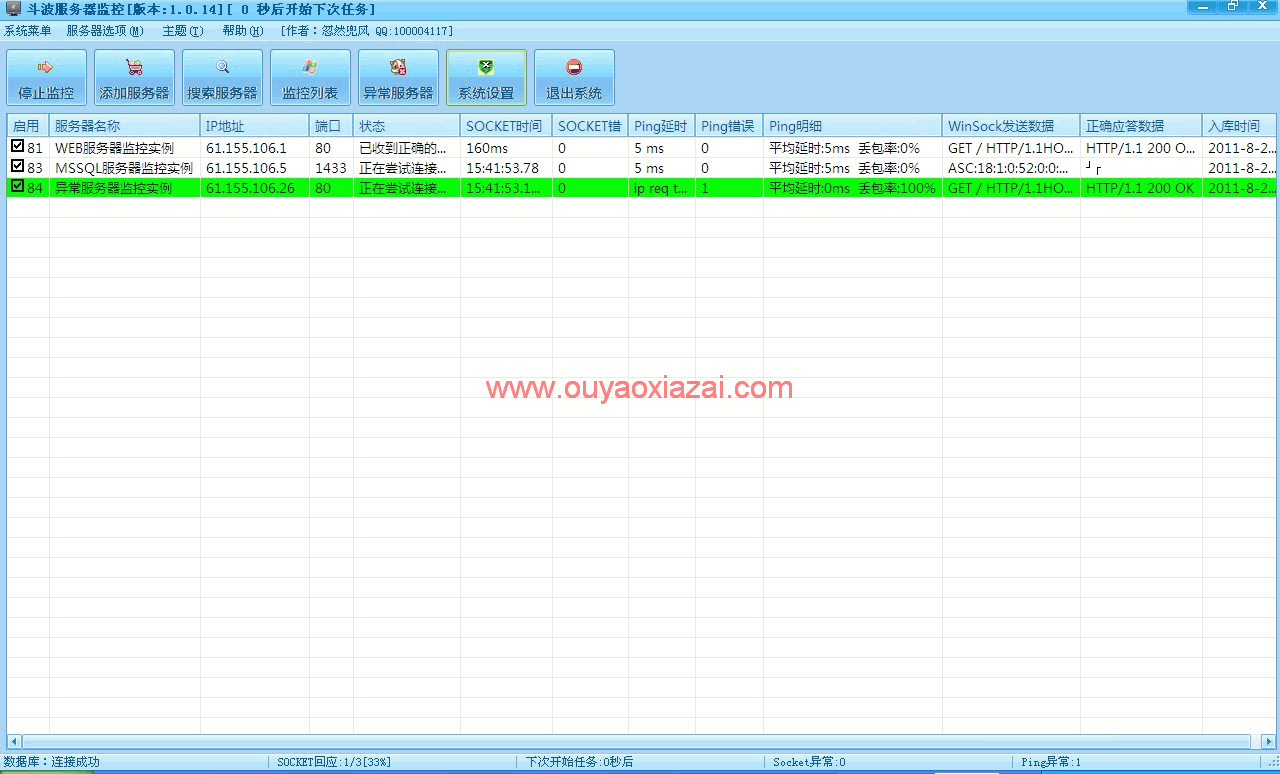Click the 下次开始任务:0秒后 status entry

580,762
